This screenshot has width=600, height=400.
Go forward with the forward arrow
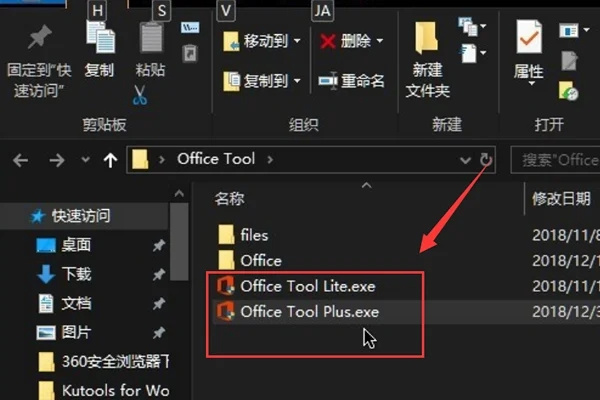(57, 160)
